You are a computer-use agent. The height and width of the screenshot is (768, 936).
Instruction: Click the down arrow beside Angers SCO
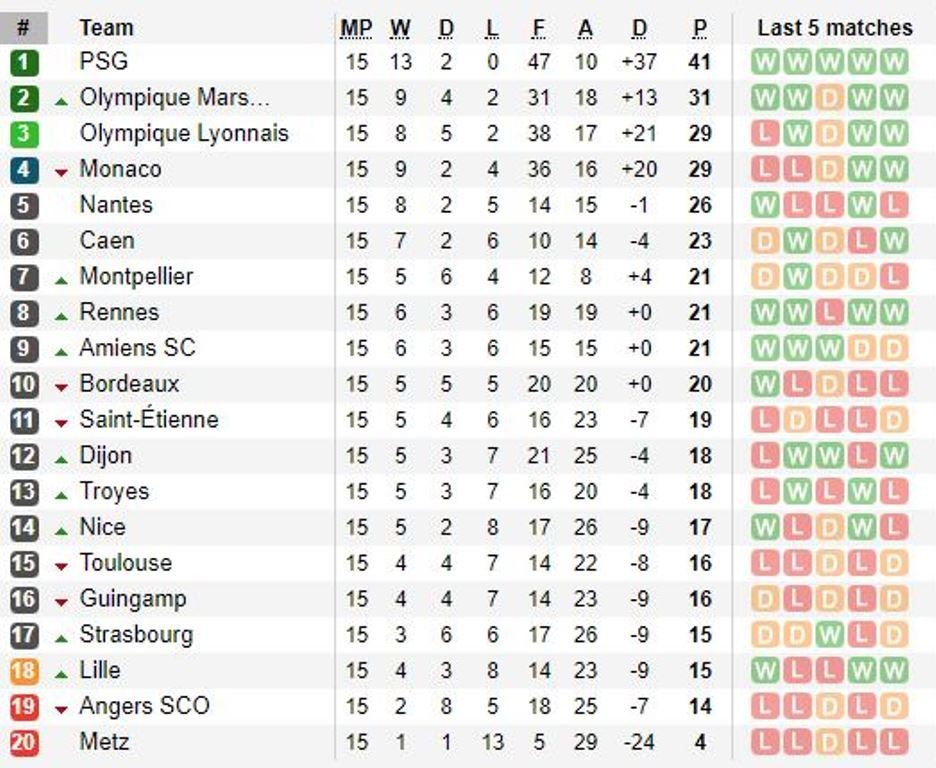pyautogui.click(x=61, y=709)
